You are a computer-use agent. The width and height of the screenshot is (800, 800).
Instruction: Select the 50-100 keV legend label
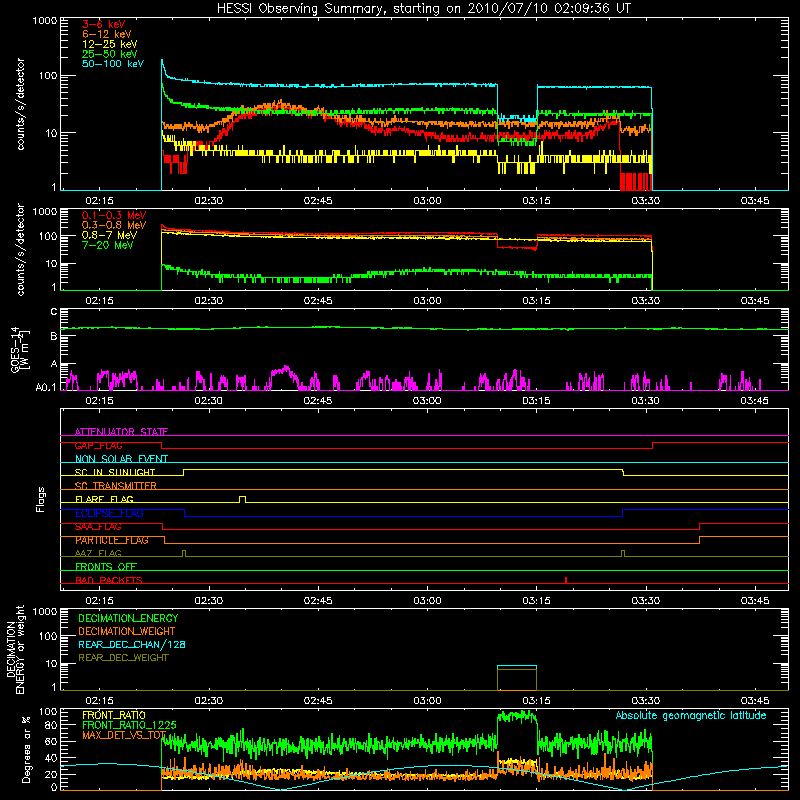(113, 64)
